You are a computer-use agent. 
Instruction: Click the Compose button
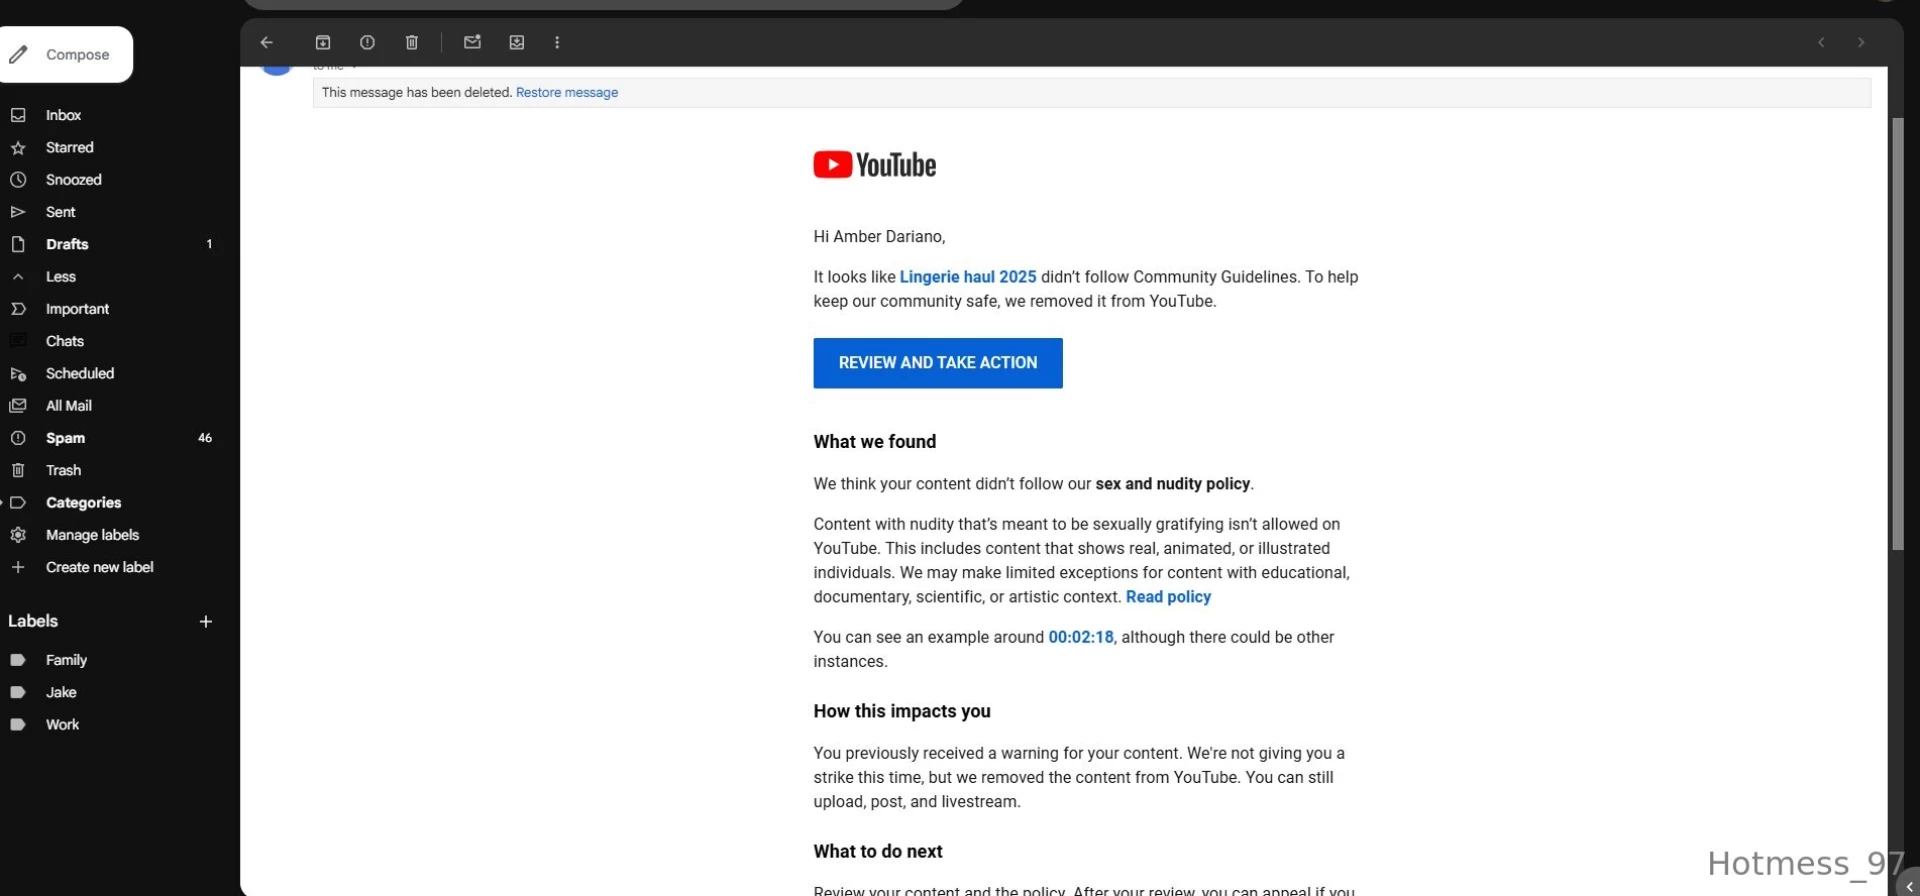click(x=65, y=54)
